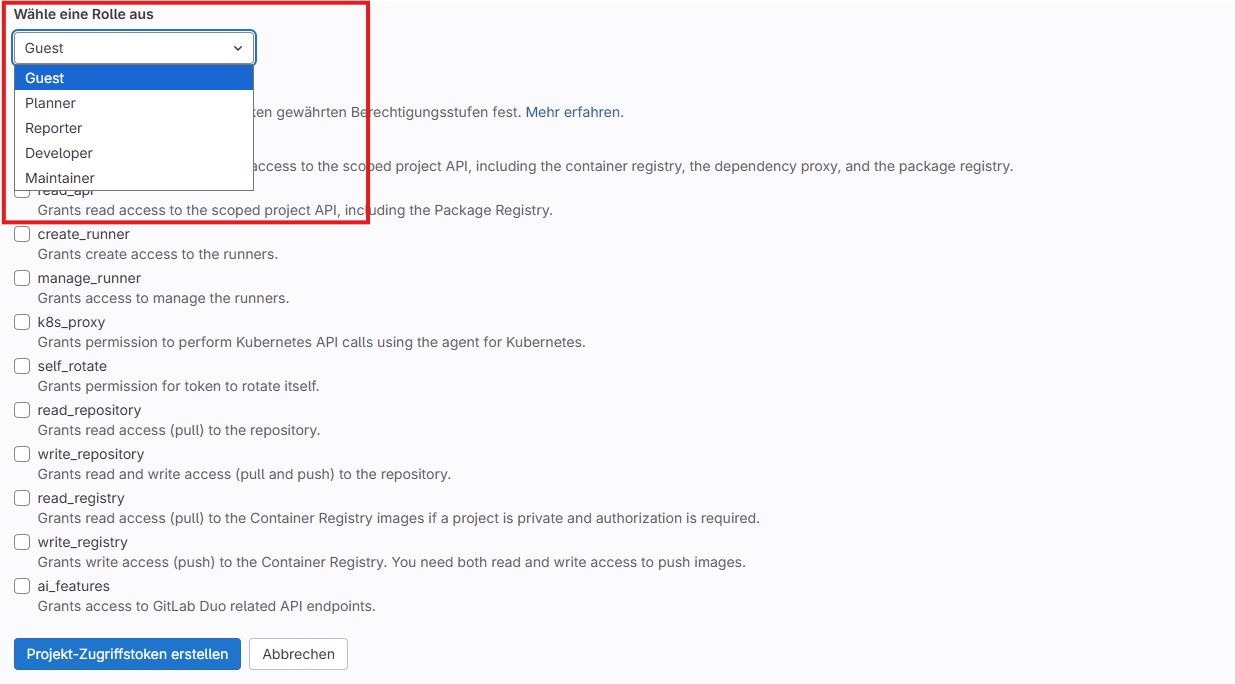Pick Developer from the role list
This screenshot has height=684, width=1235.
coord(134,153)
